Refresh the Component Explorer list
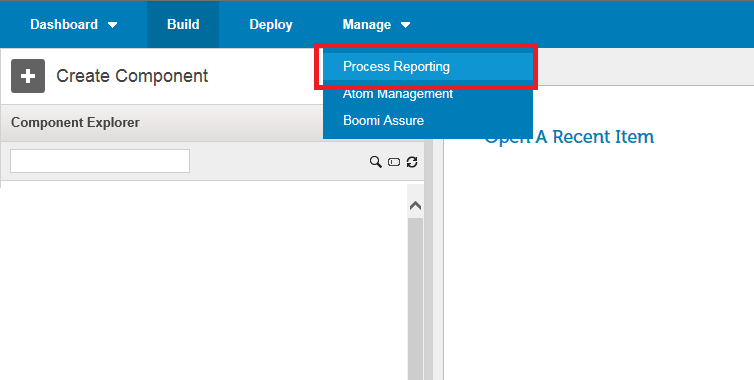This screenshot has height=380, width=754. coord(412,162)
